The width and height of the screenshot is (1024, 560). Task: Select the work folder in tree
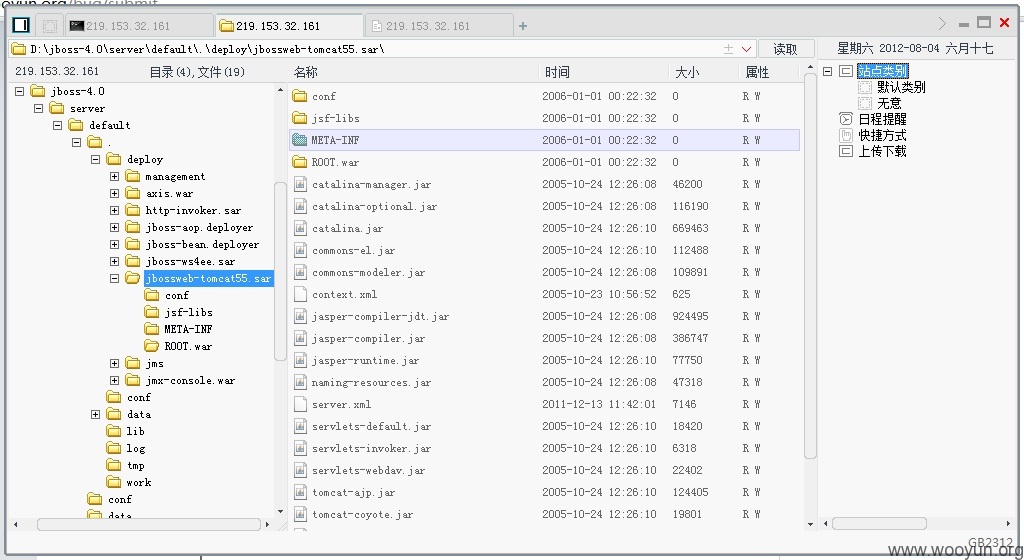pos(138,482)
